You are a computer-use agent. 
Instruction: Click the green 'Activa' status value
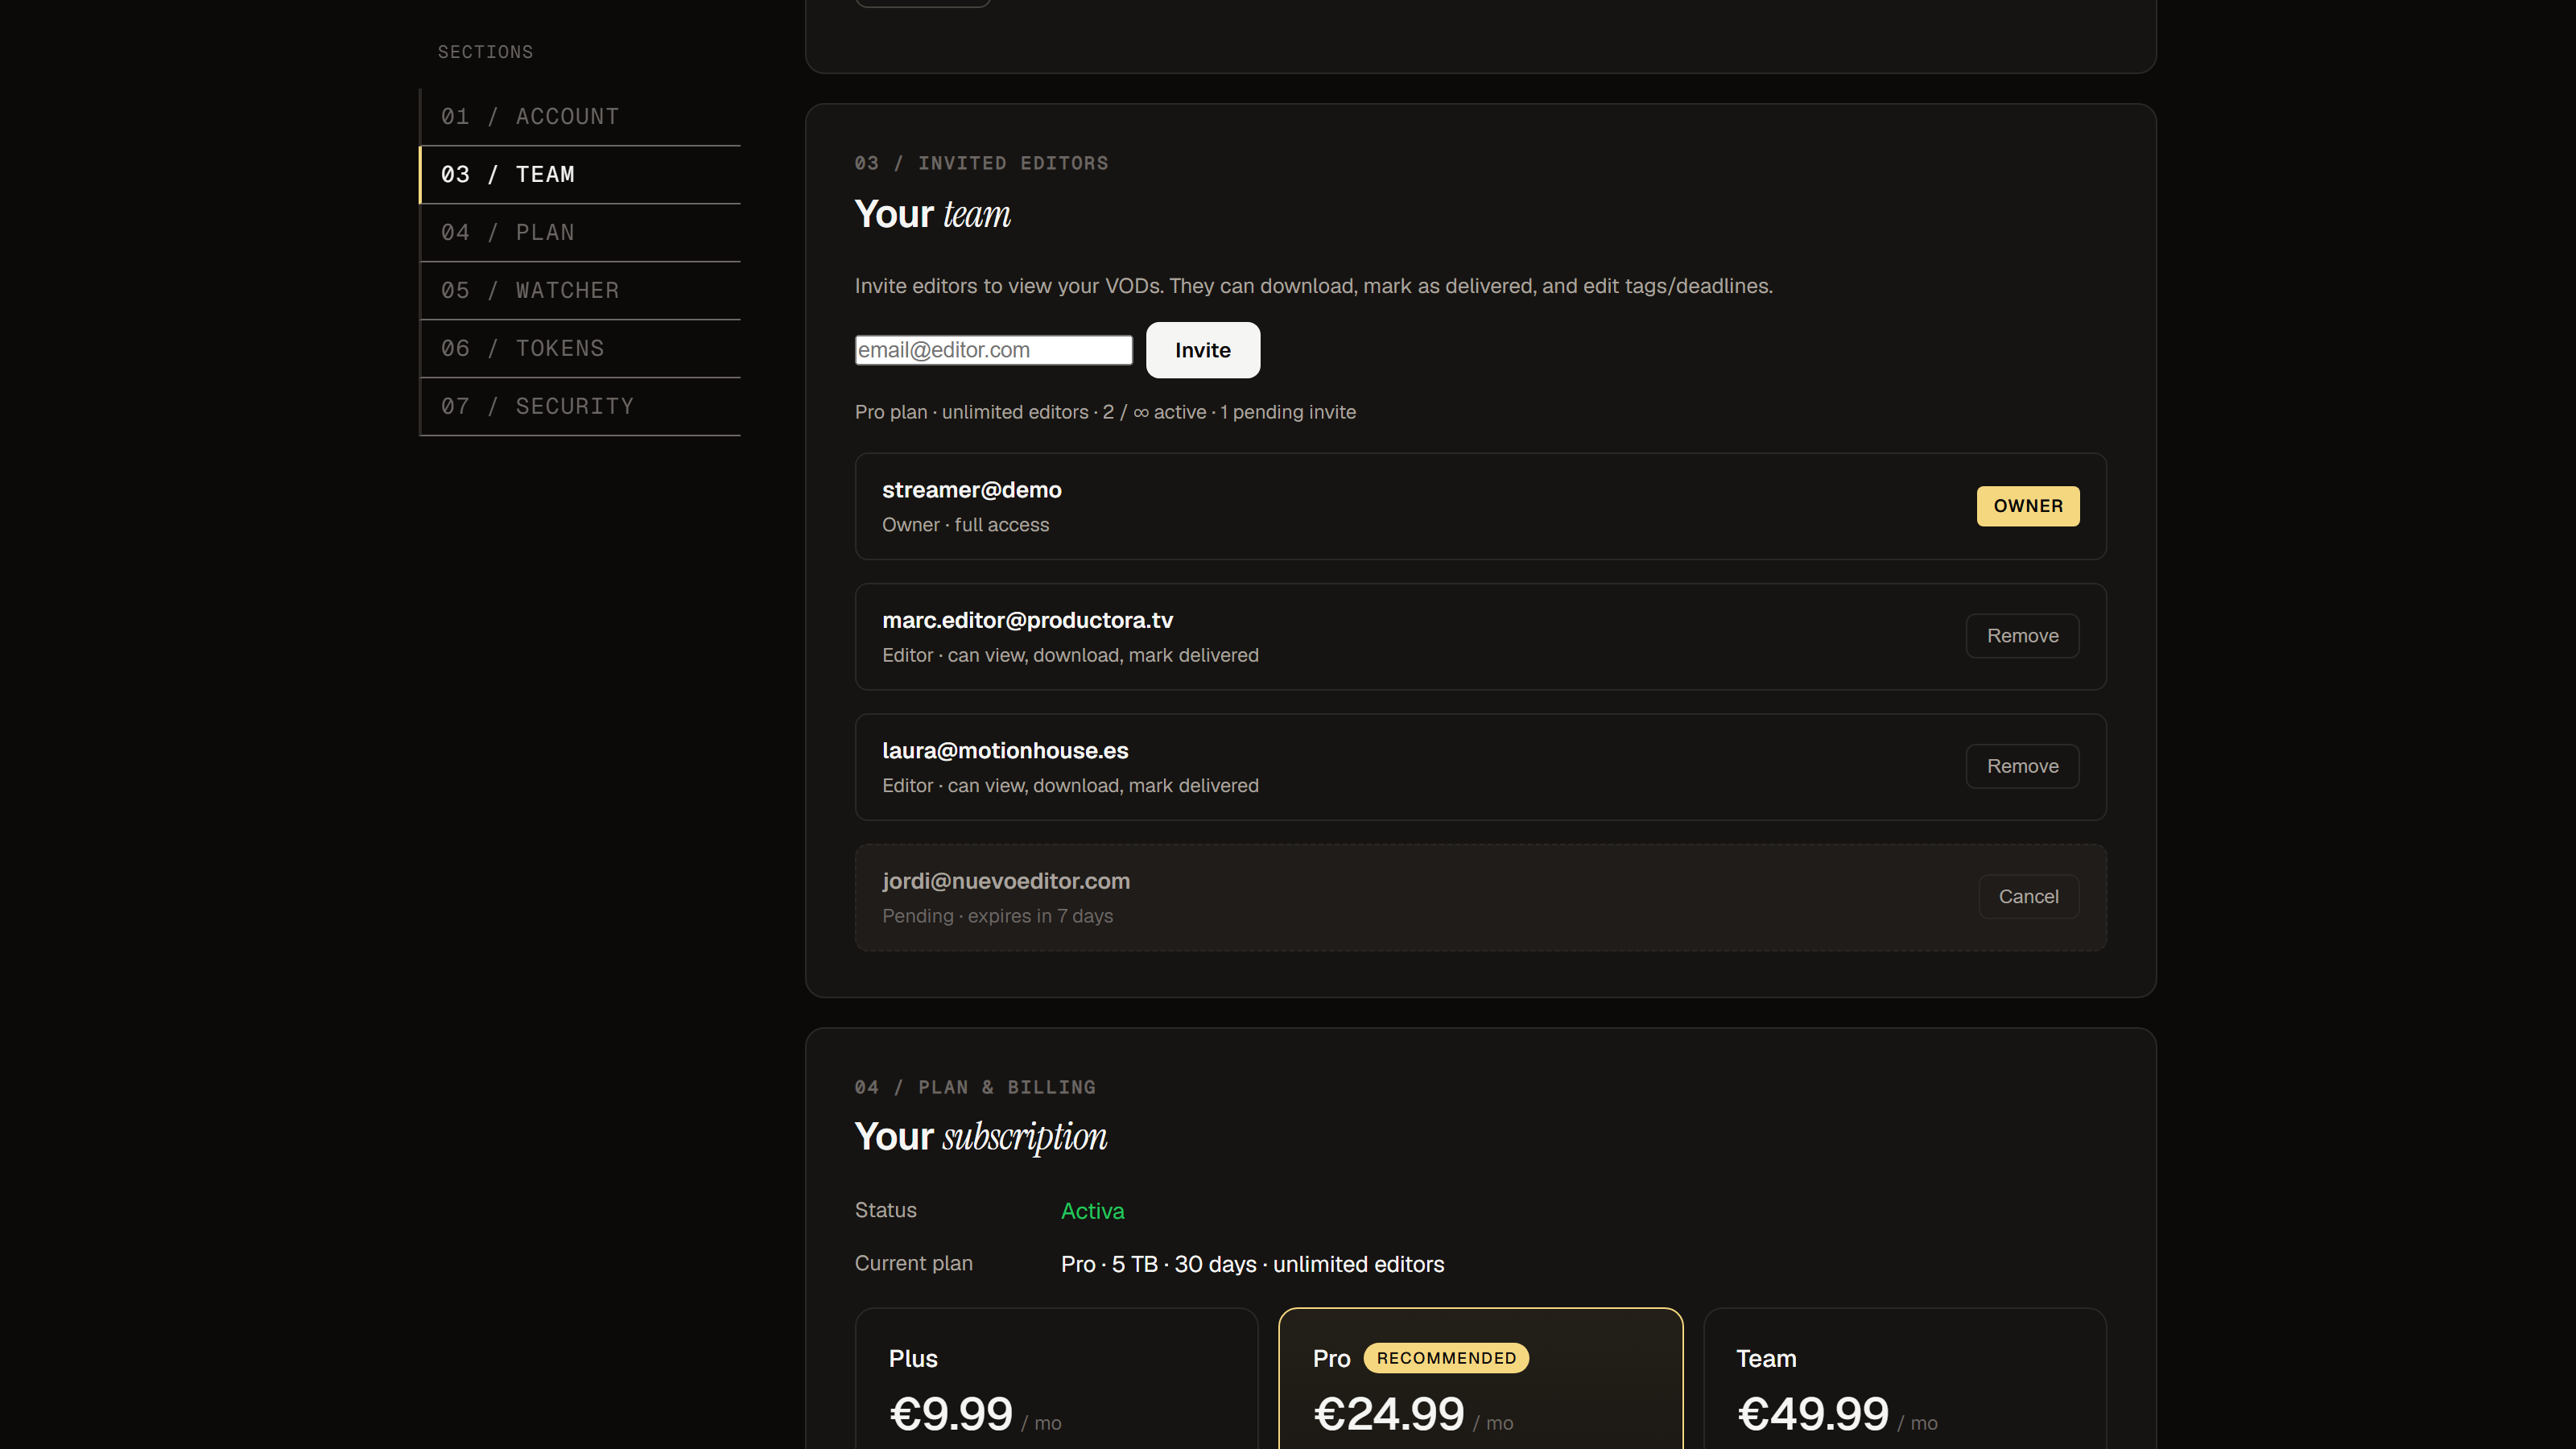pyautogui.click(x=1092, y=1211)
